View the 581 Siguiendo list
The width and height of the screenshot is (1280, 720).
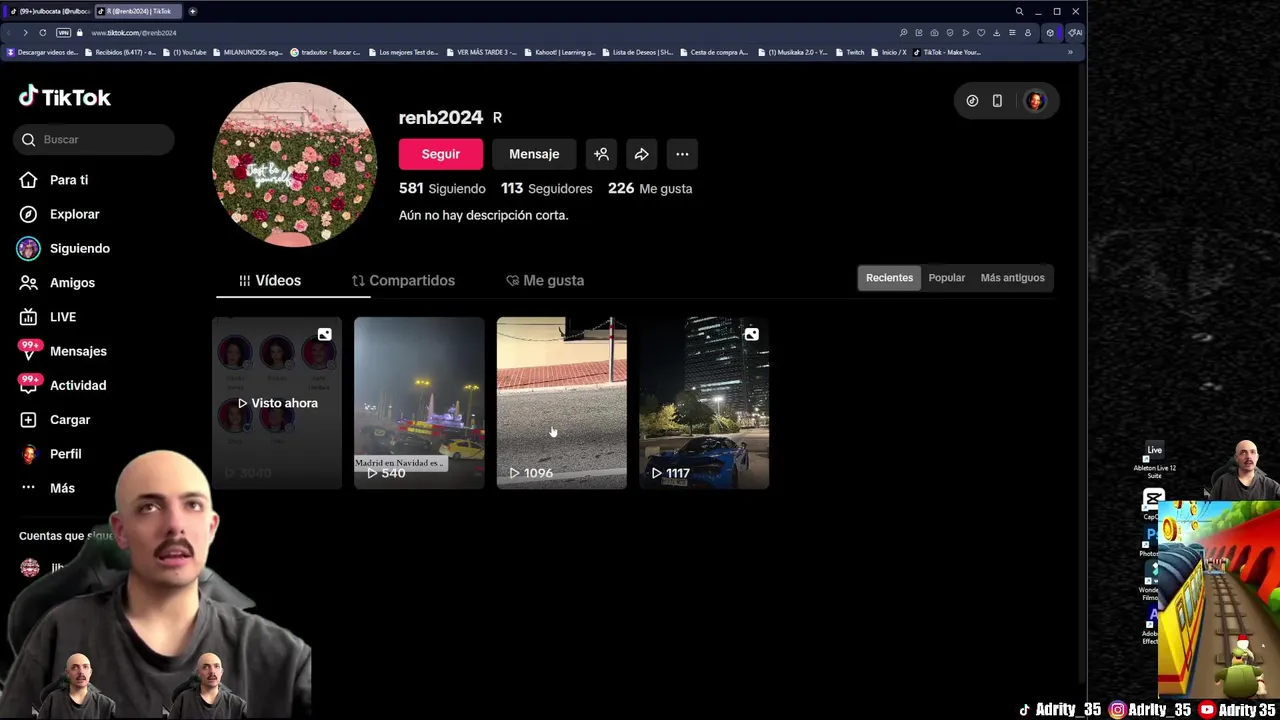(x=442, y=188)
